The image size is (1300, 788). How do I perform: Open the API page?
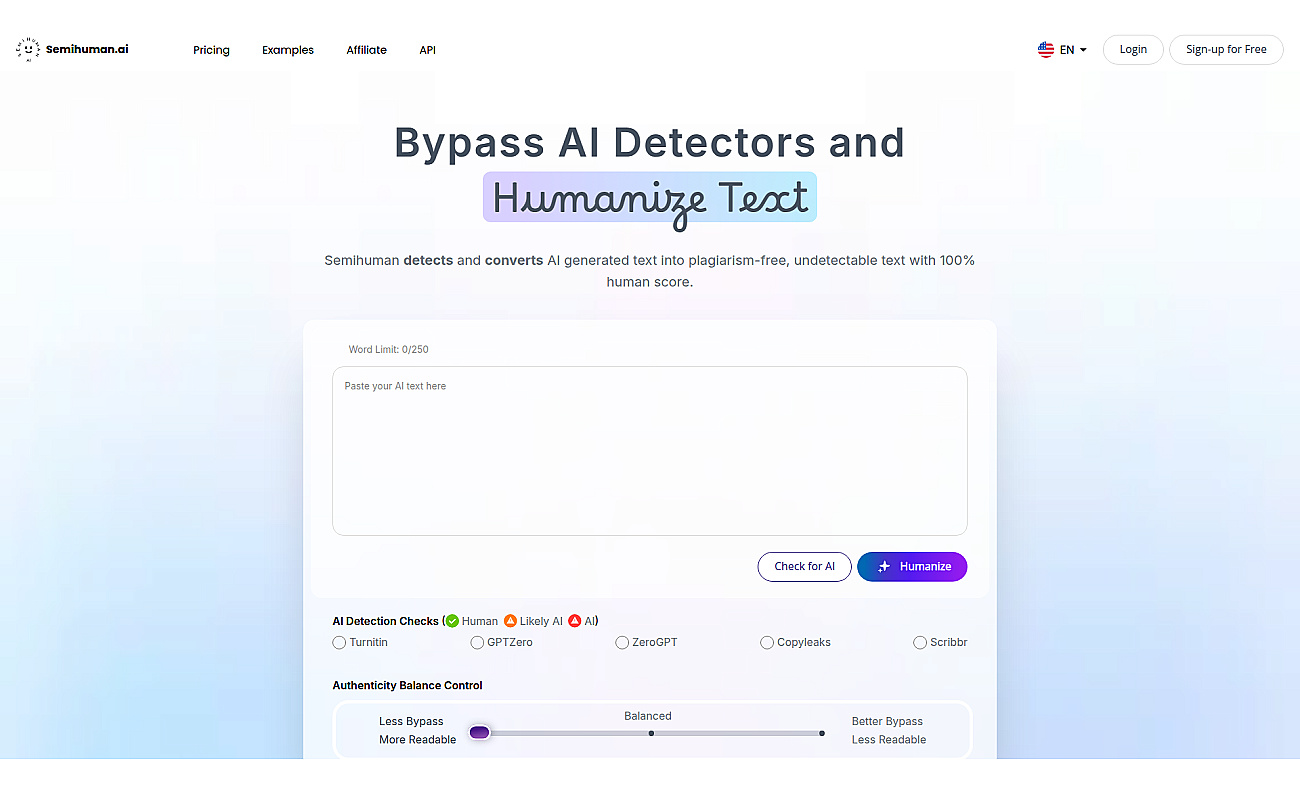pyautogui.click(x=427, y=50)
